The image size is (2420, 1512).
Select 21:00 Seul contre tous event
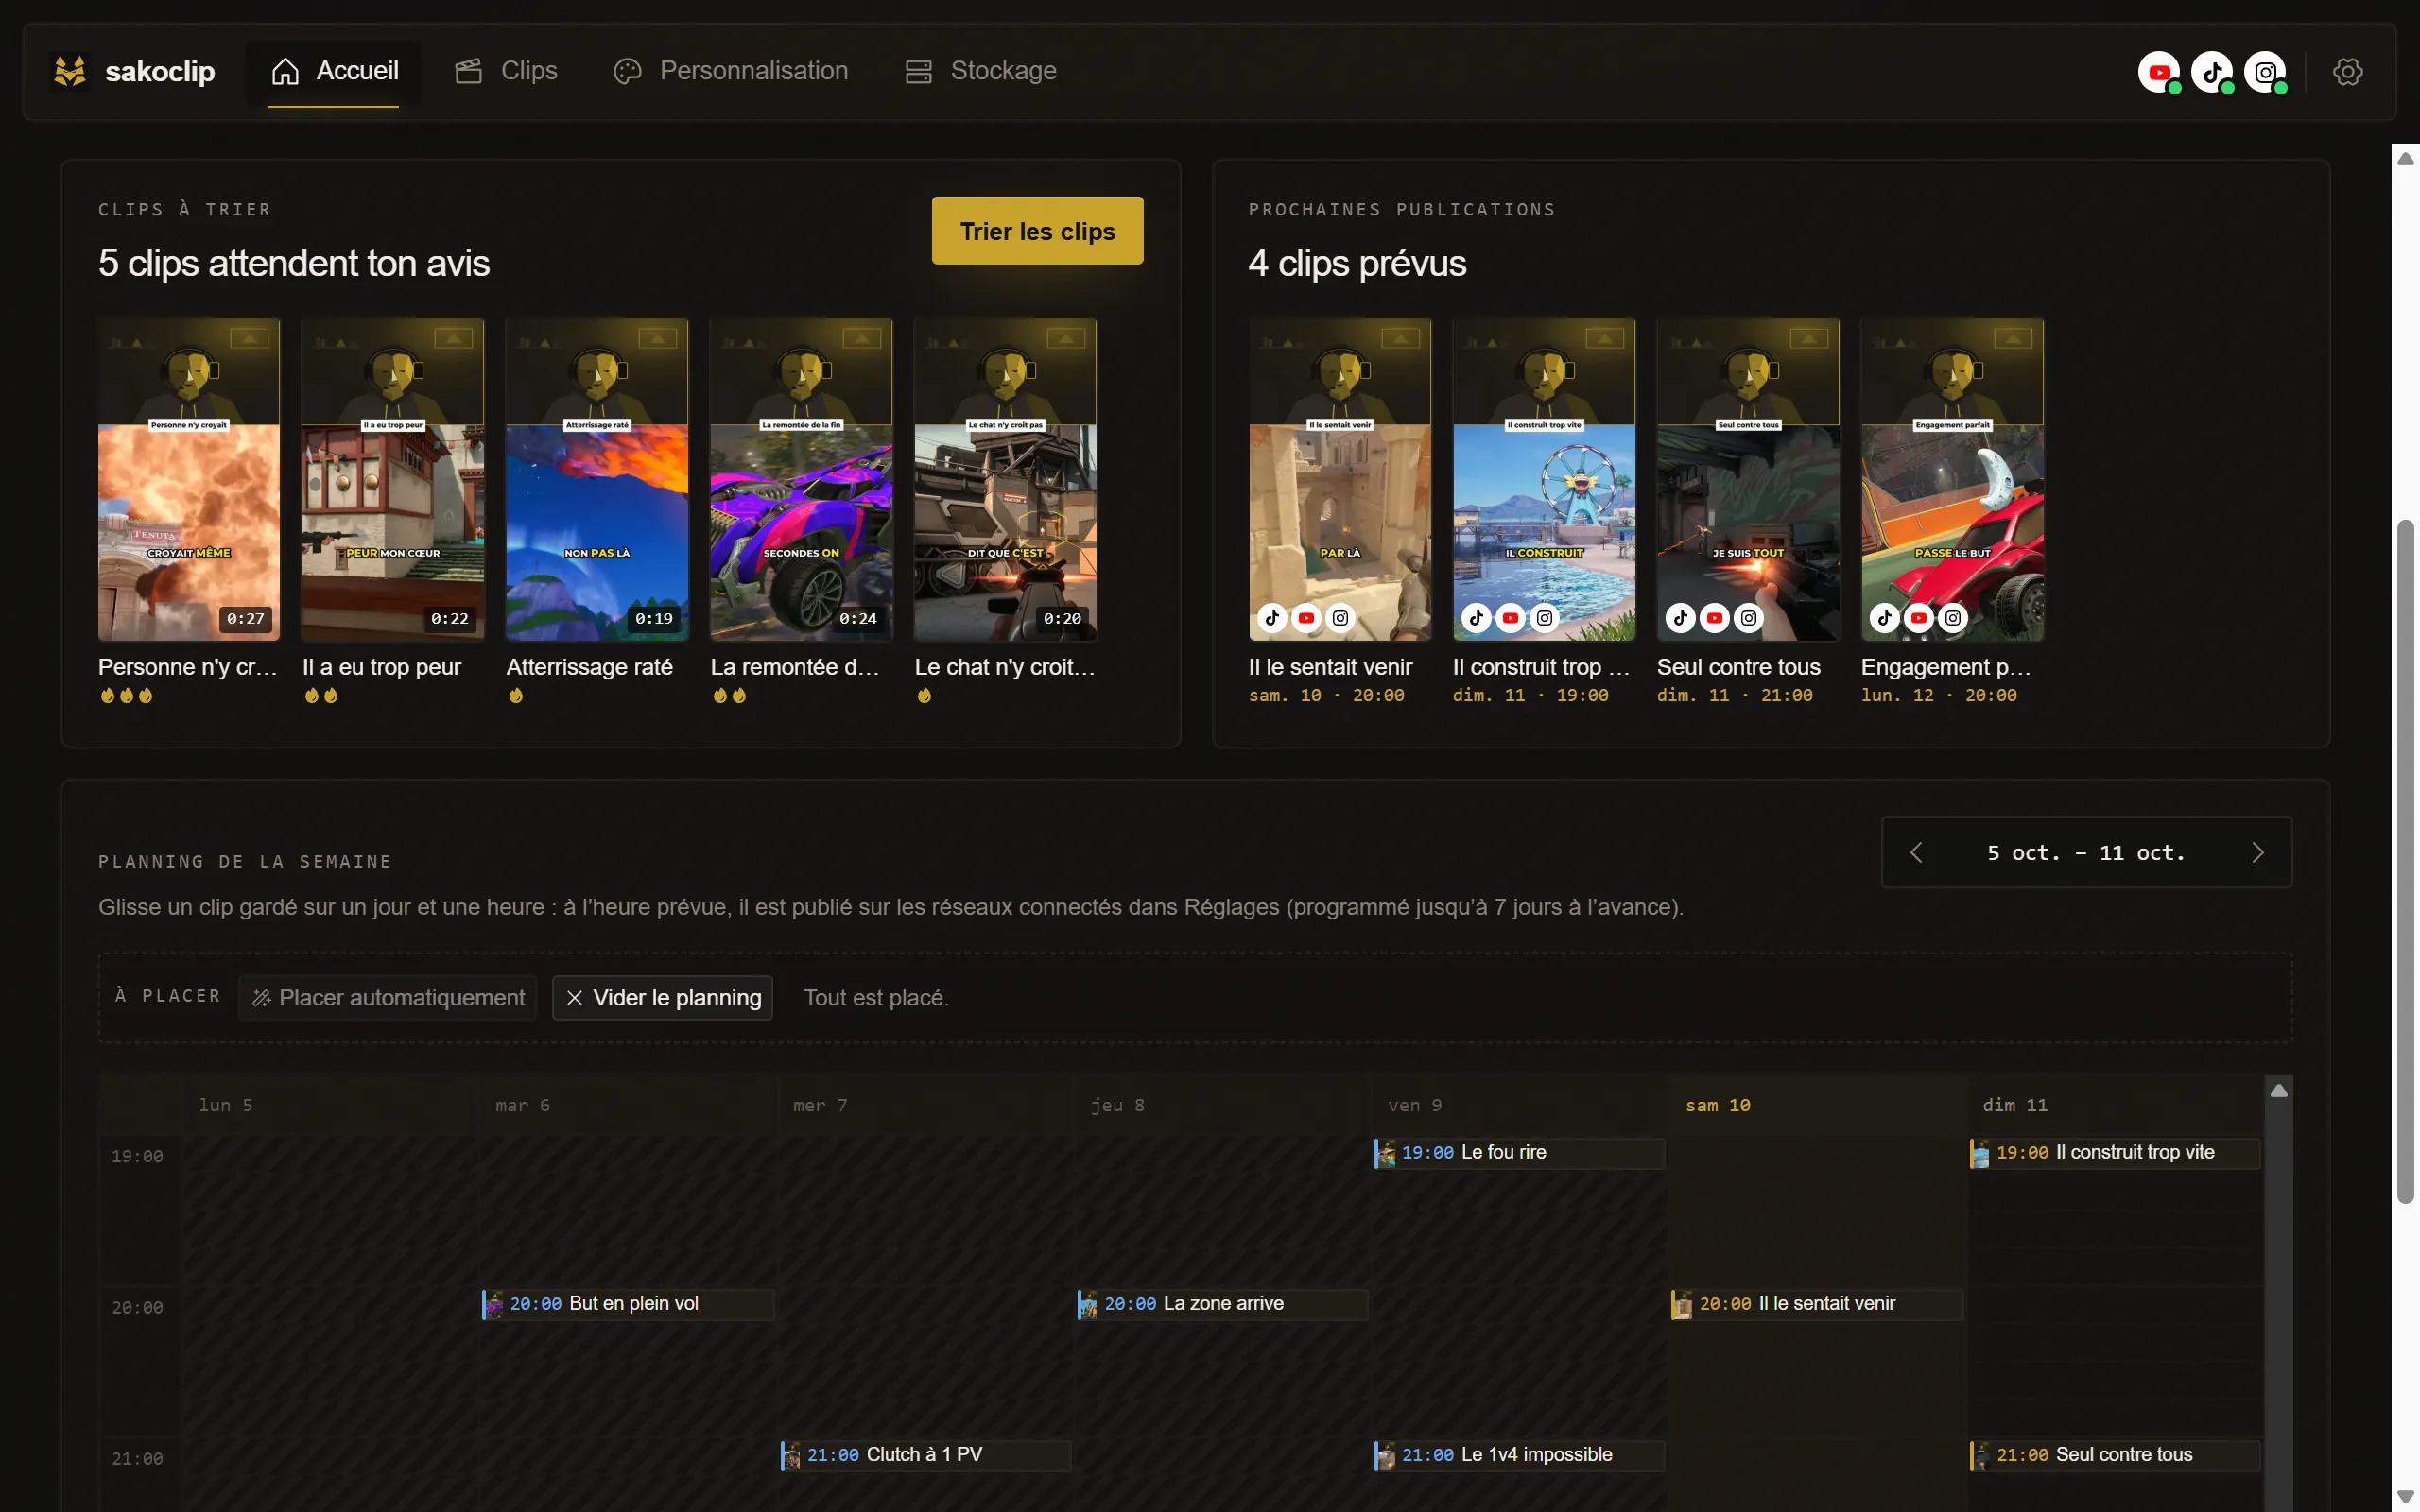(2115, 1455)
